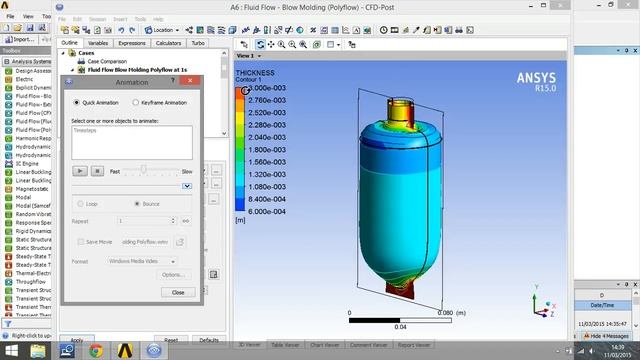Click the Close button in Animation dialog
The width and height of the screenshot is (640, 360).
[178, 292]
